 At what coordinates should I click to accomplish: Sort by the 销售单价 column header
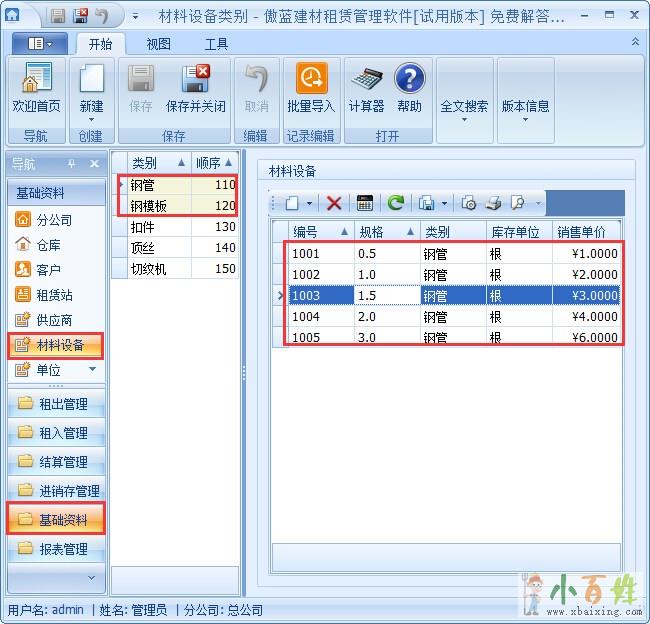581,231
